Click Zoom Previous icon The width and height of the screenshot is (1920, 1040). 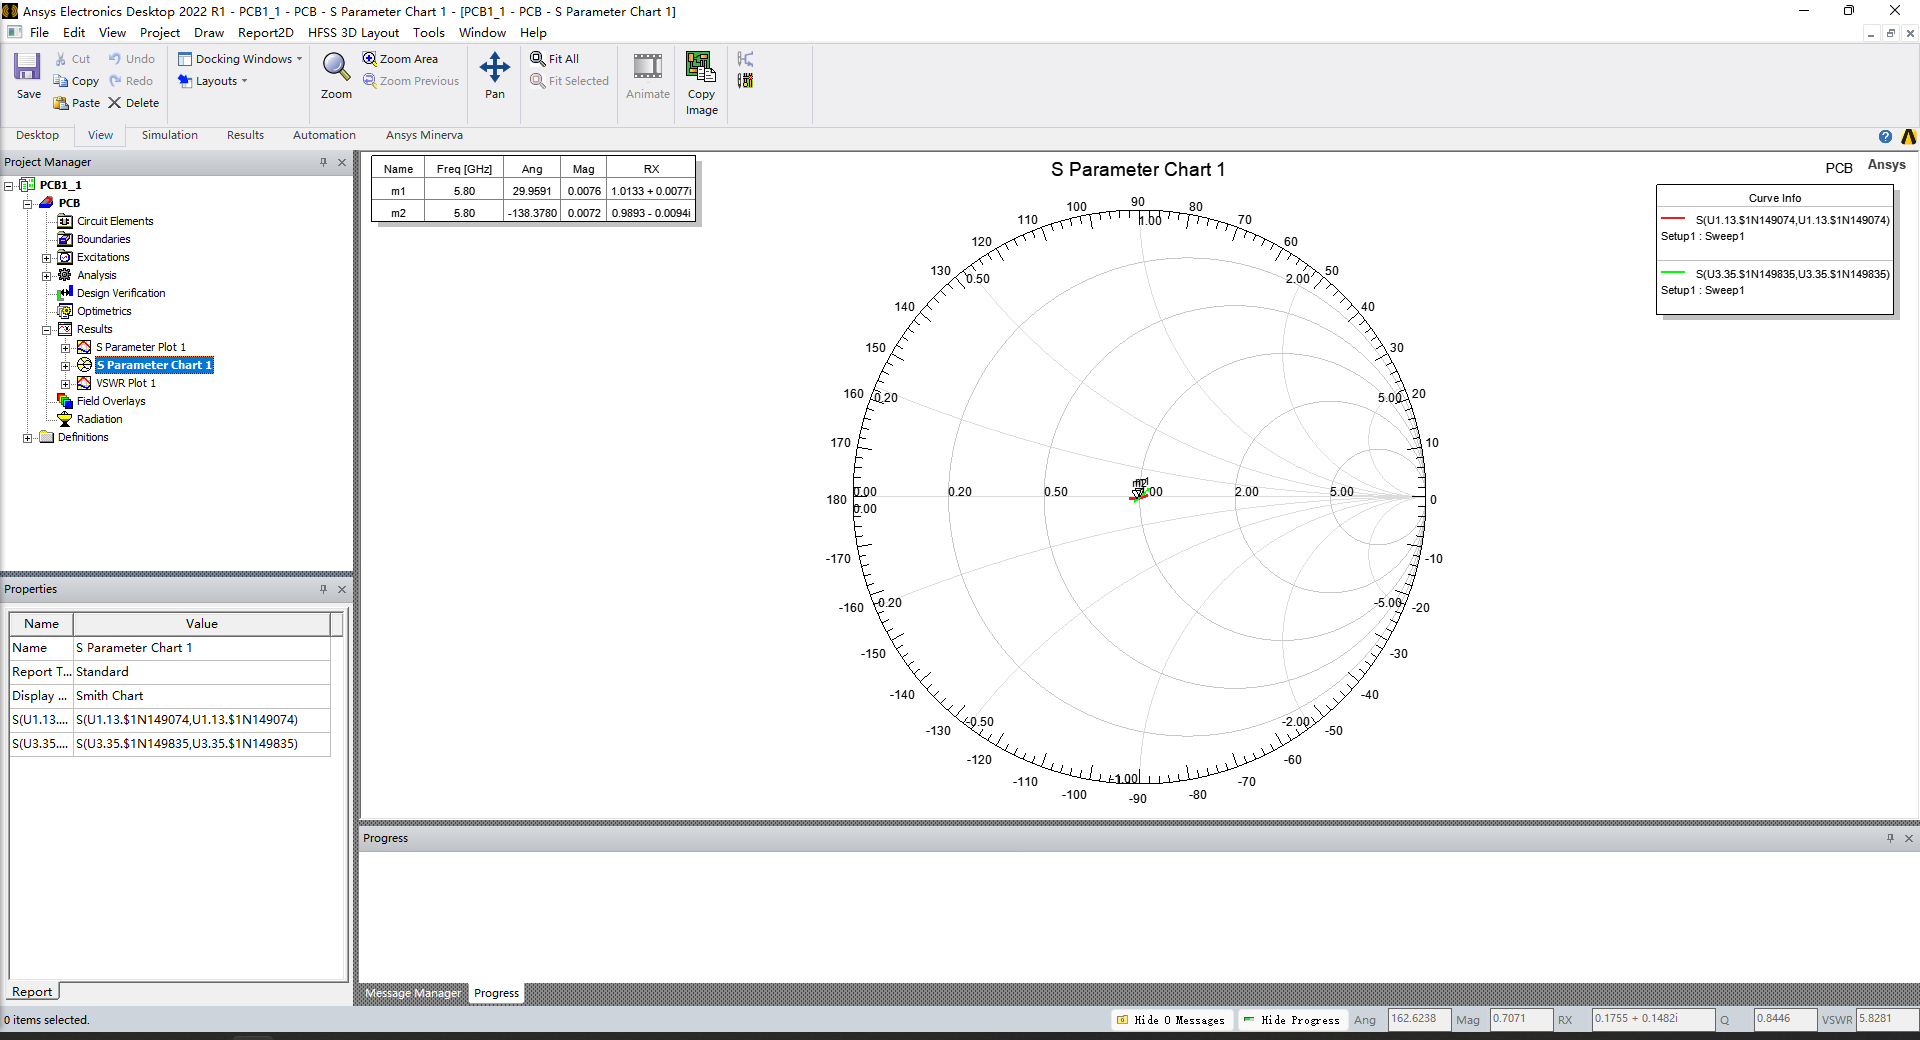[369, 81]
